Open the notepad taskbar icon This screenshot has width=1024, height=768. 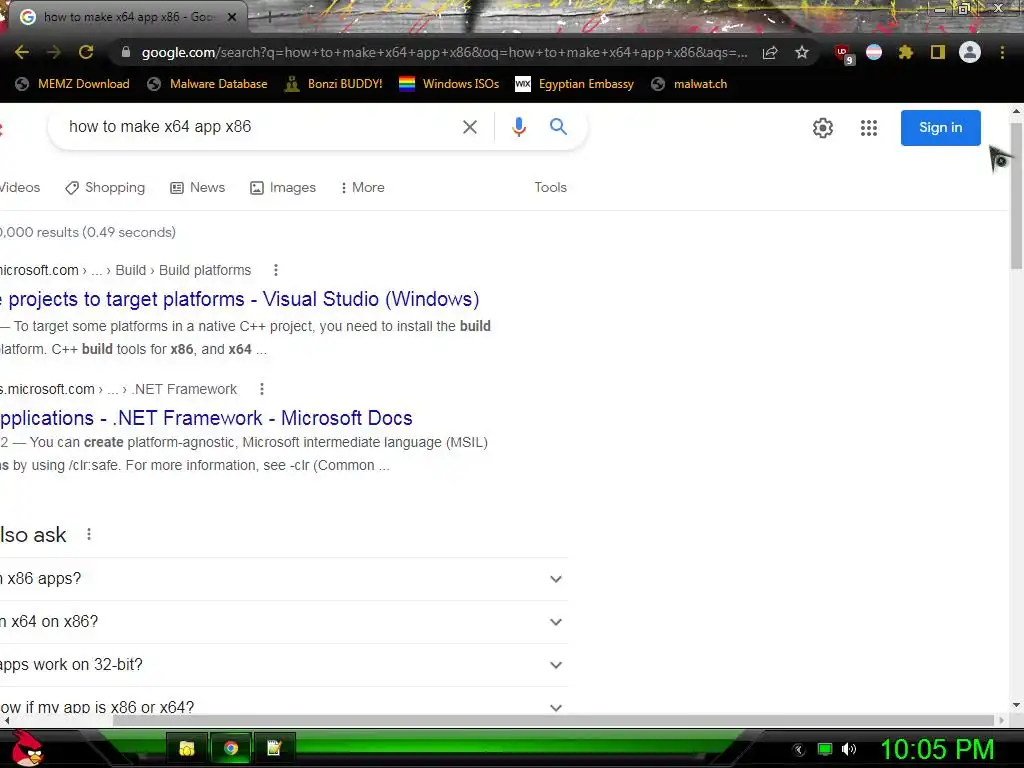274,748
